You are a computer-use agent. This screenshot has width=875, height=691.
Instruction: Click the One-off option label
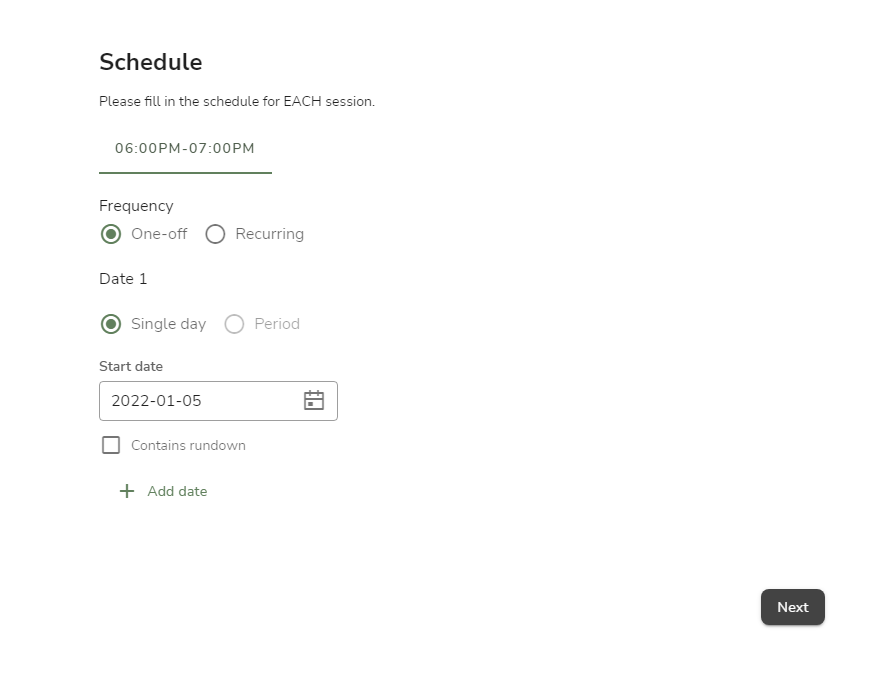159,234
